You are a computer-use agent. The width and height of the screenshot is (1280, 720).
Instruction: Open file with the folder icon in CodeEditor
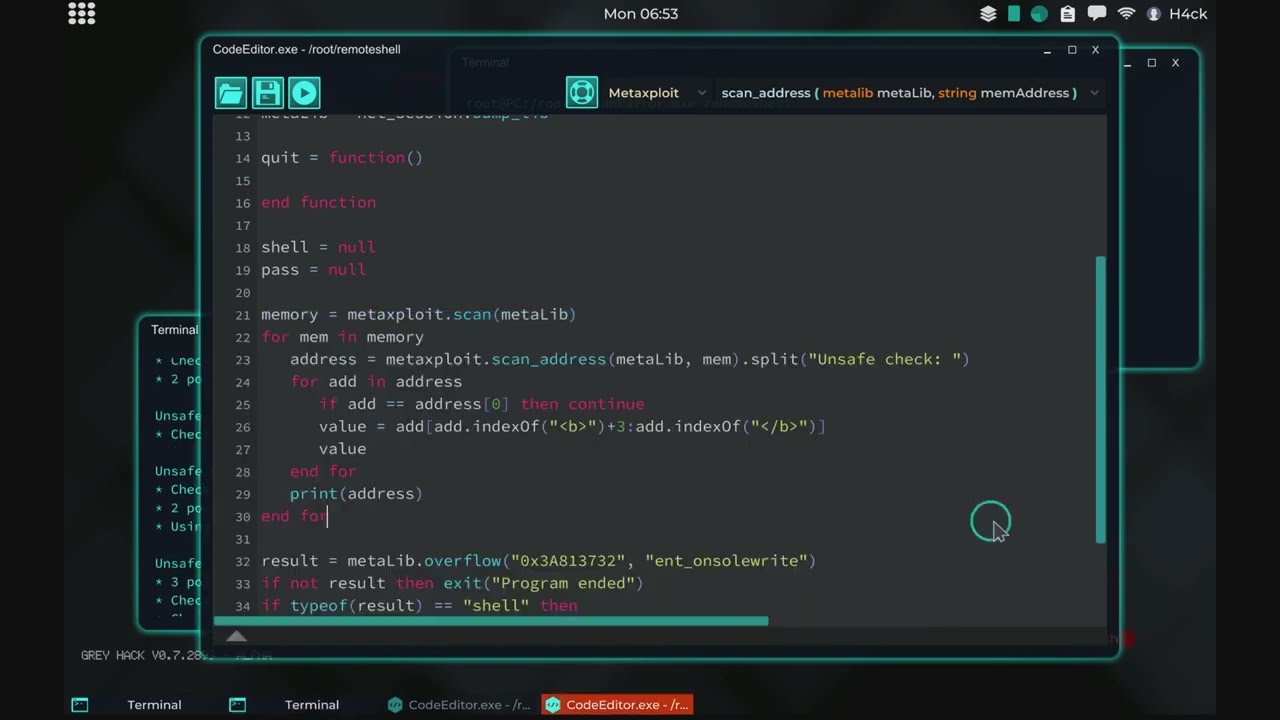point(231,93)
